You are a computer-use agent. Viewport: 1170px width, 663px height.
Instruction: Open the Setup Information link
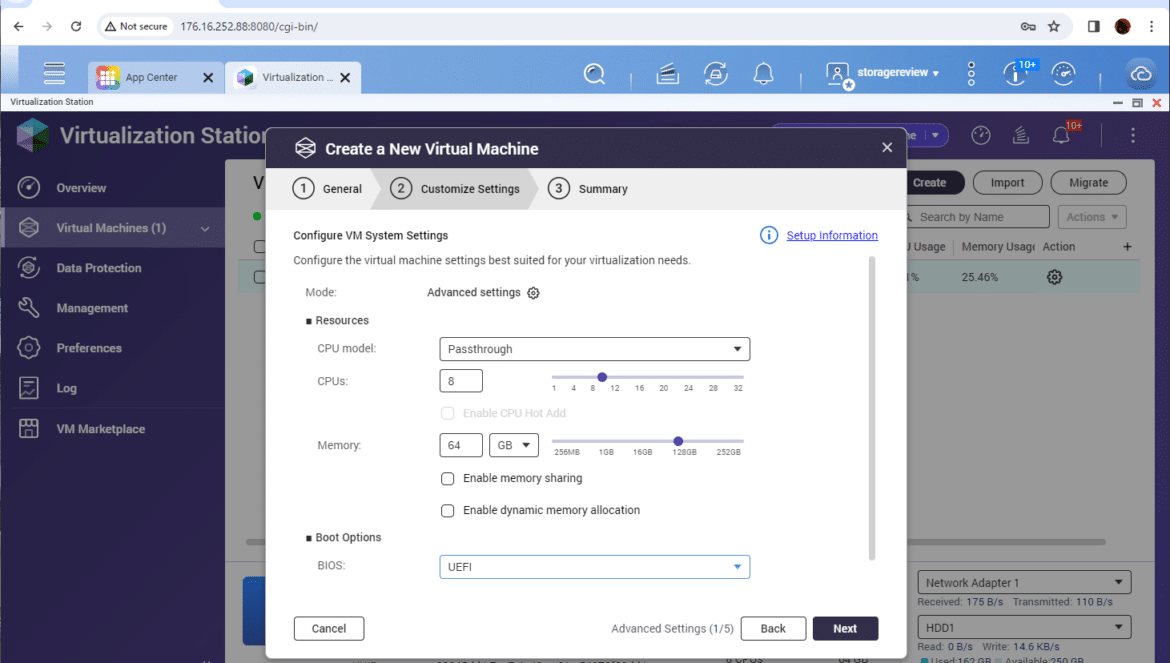tap(832, 236)
